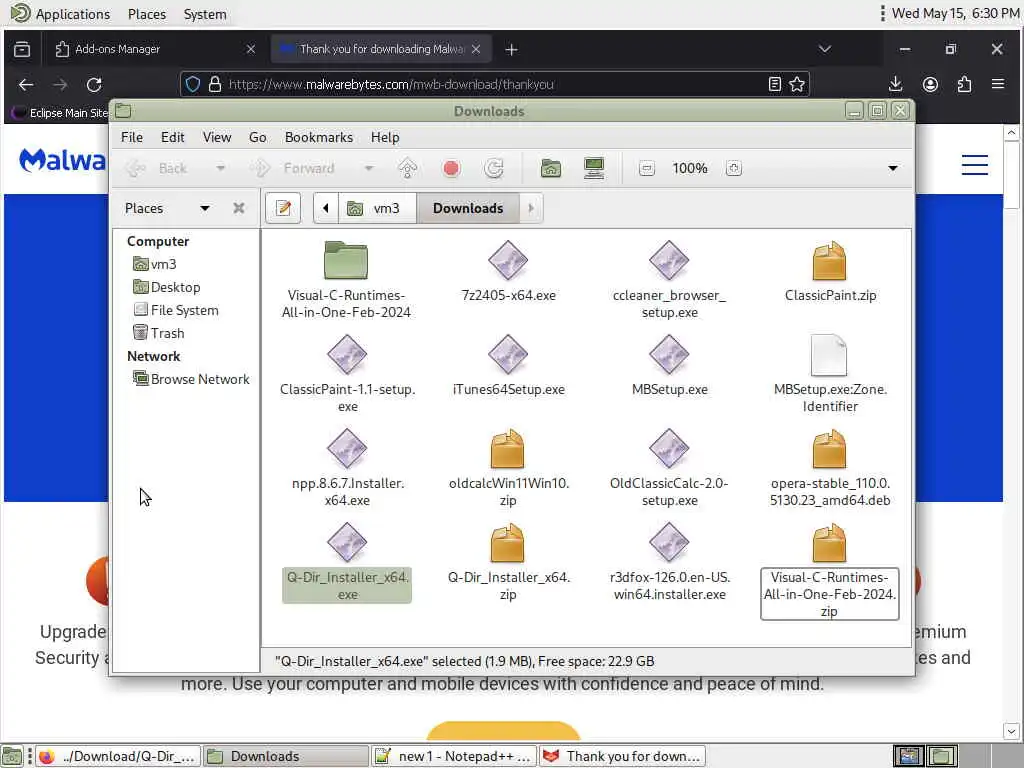1024x768 pixels.
Task: Select the ccleaner_browser_setup.exe icon
Action: [669, 260]
